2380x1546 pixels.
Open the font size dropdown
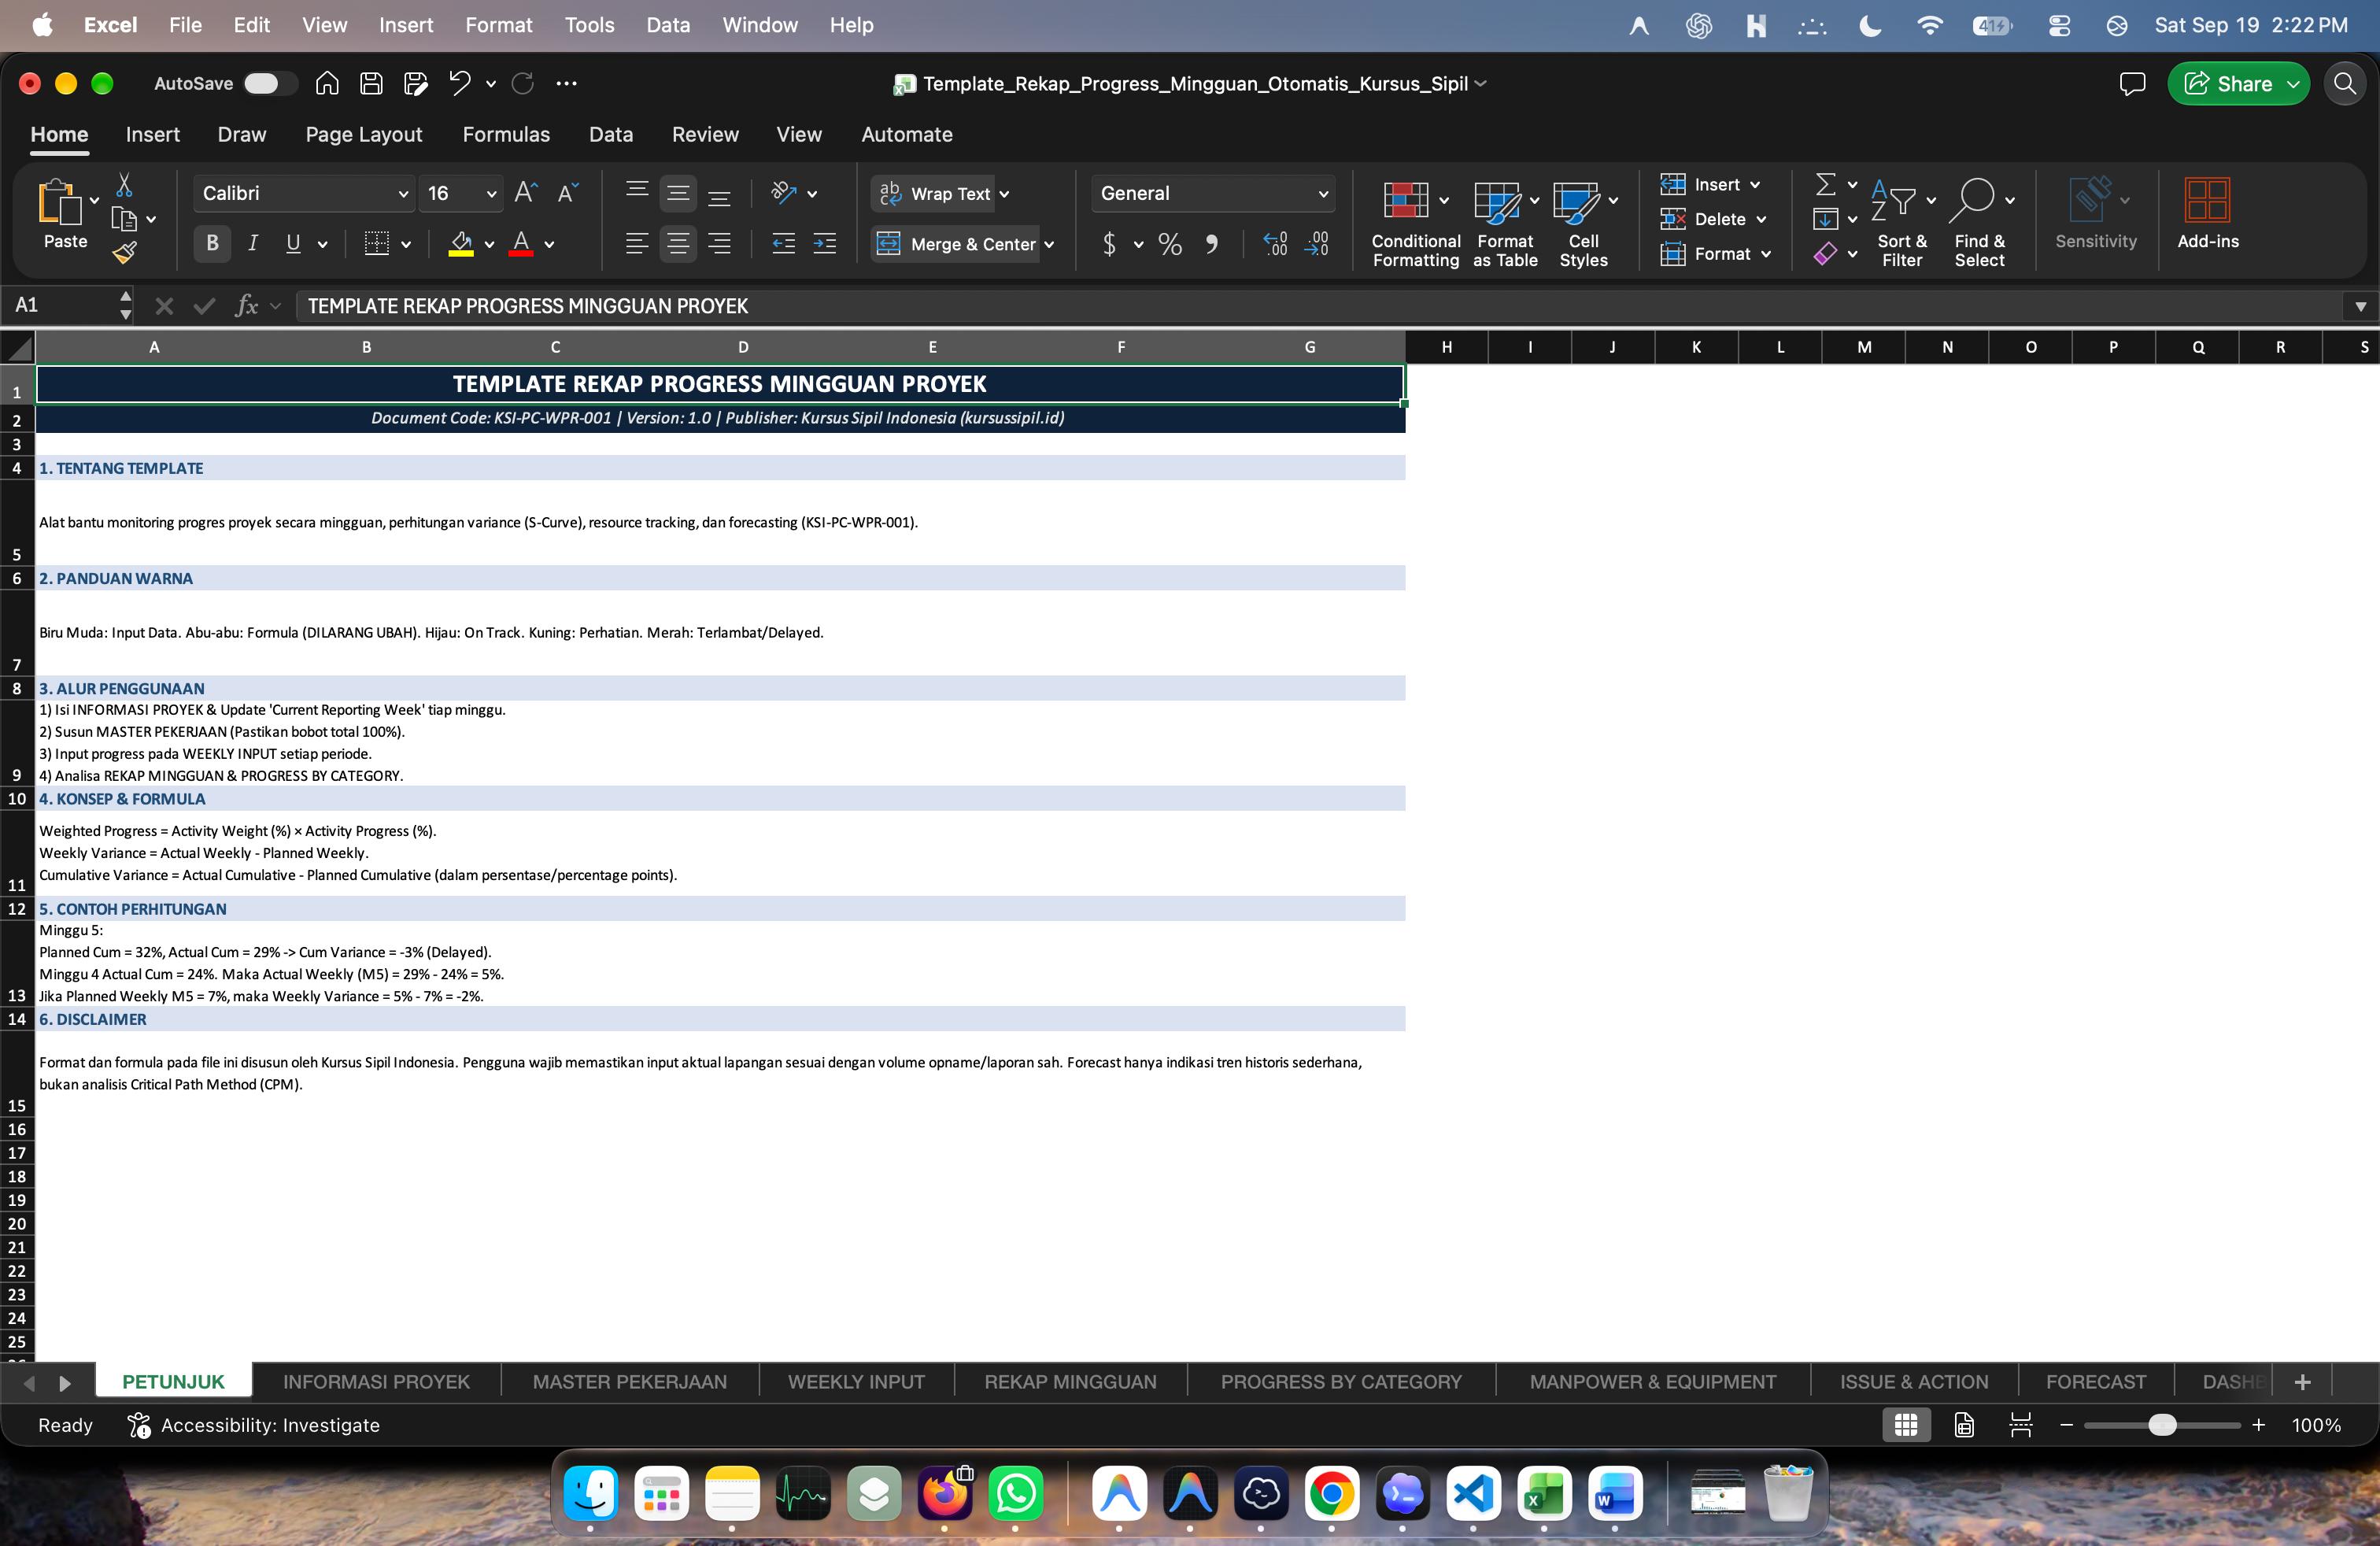tap(491, 194)
